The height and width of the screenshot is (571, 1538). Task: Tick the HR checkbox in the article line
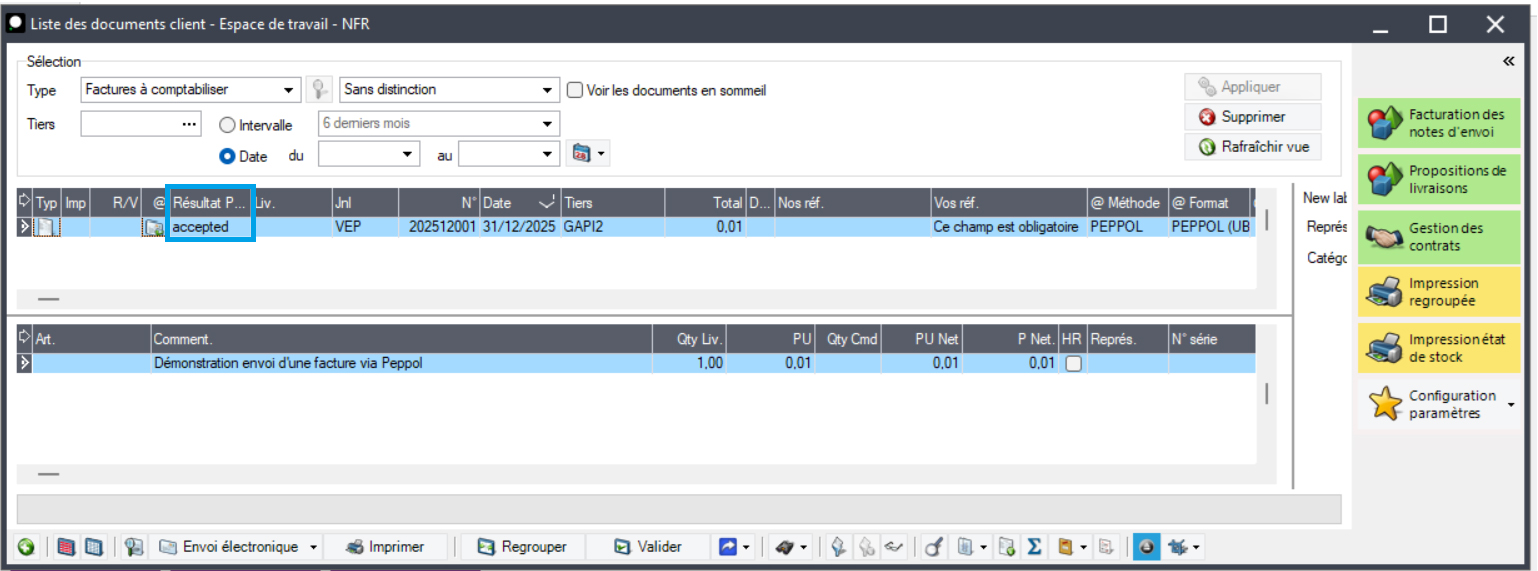point(1073,364)
